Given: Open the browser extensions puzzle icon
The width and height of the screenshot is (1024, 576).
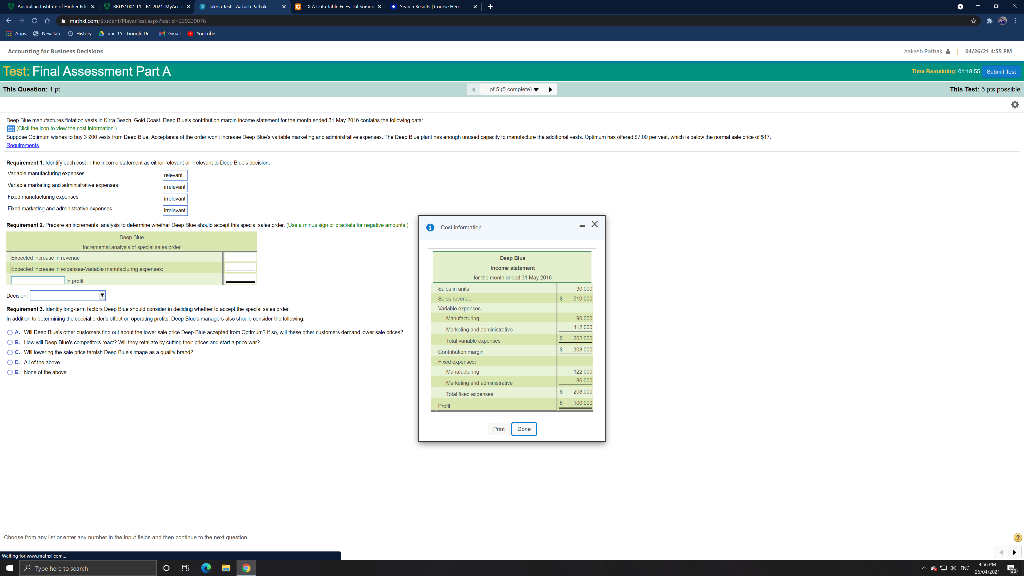Looking at the screenshot, I should point(989,21).
